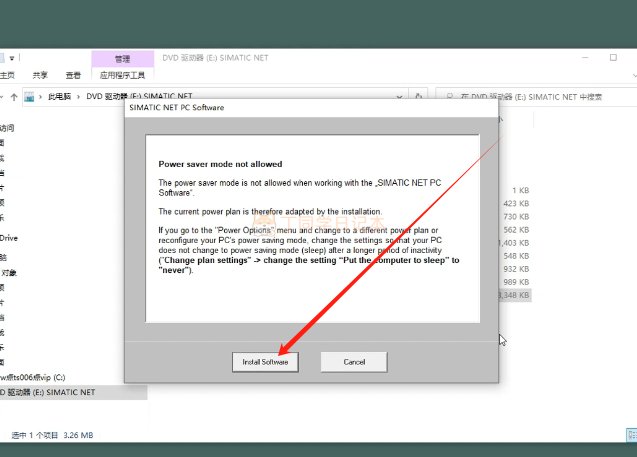Expand the address bar history dropdown
This screenshot has width=637, height=457.
(399, 97)
